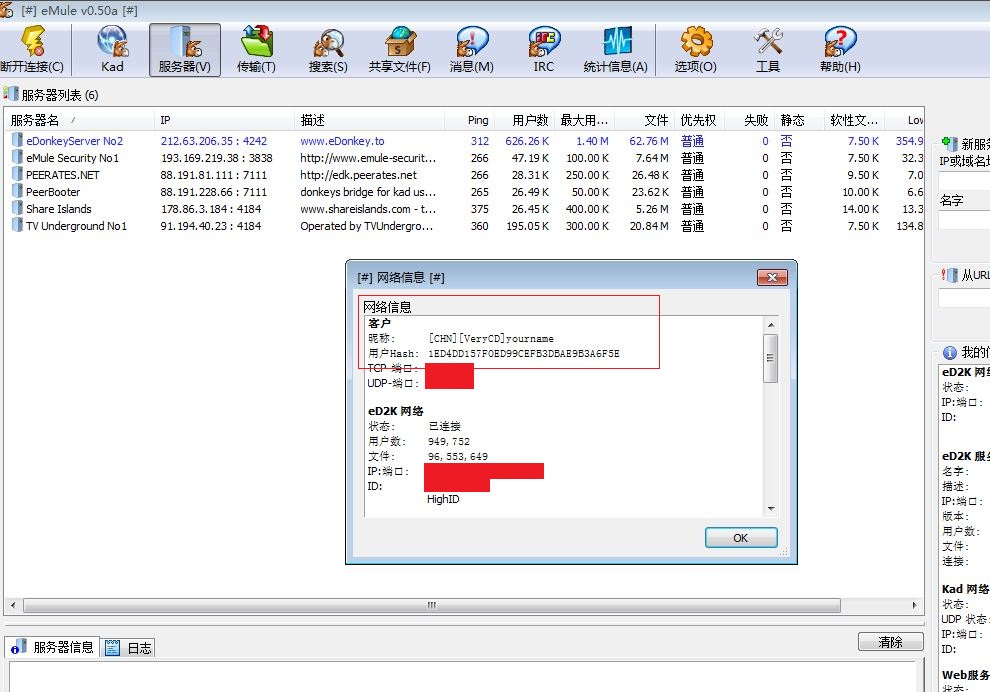Sort by Static (静态) column header
This screenshot has height=692, width=990.
pyautogui.click(x=799, y=120)
